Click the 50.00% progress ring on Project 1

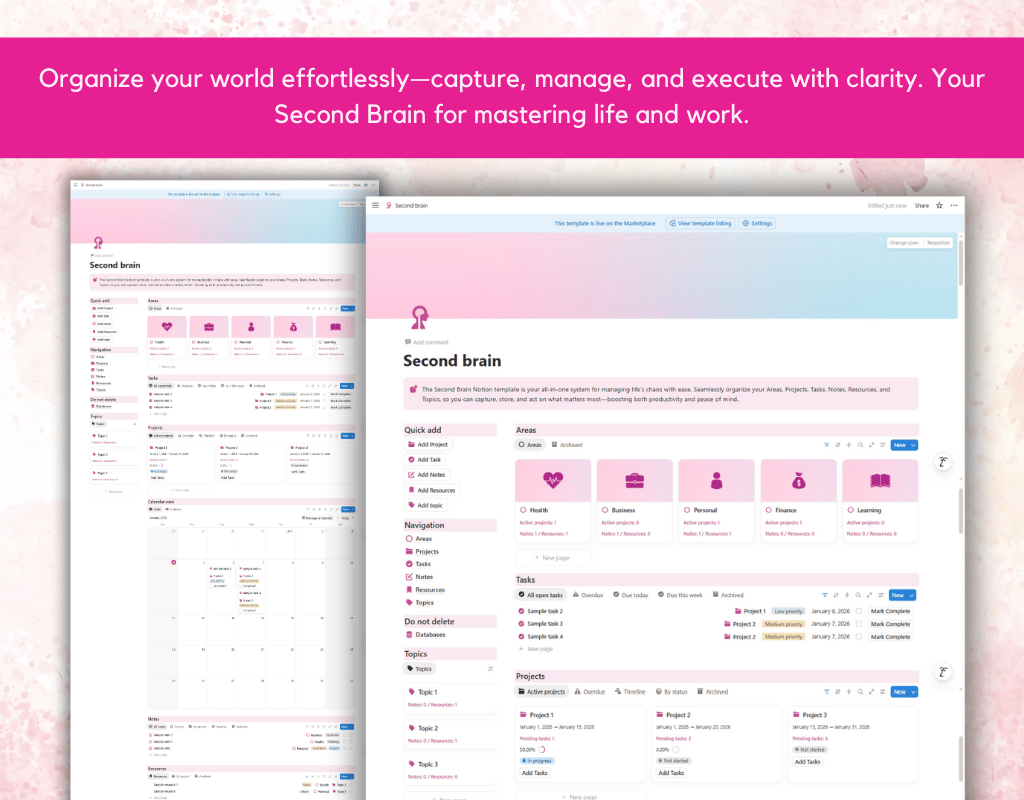541,750
